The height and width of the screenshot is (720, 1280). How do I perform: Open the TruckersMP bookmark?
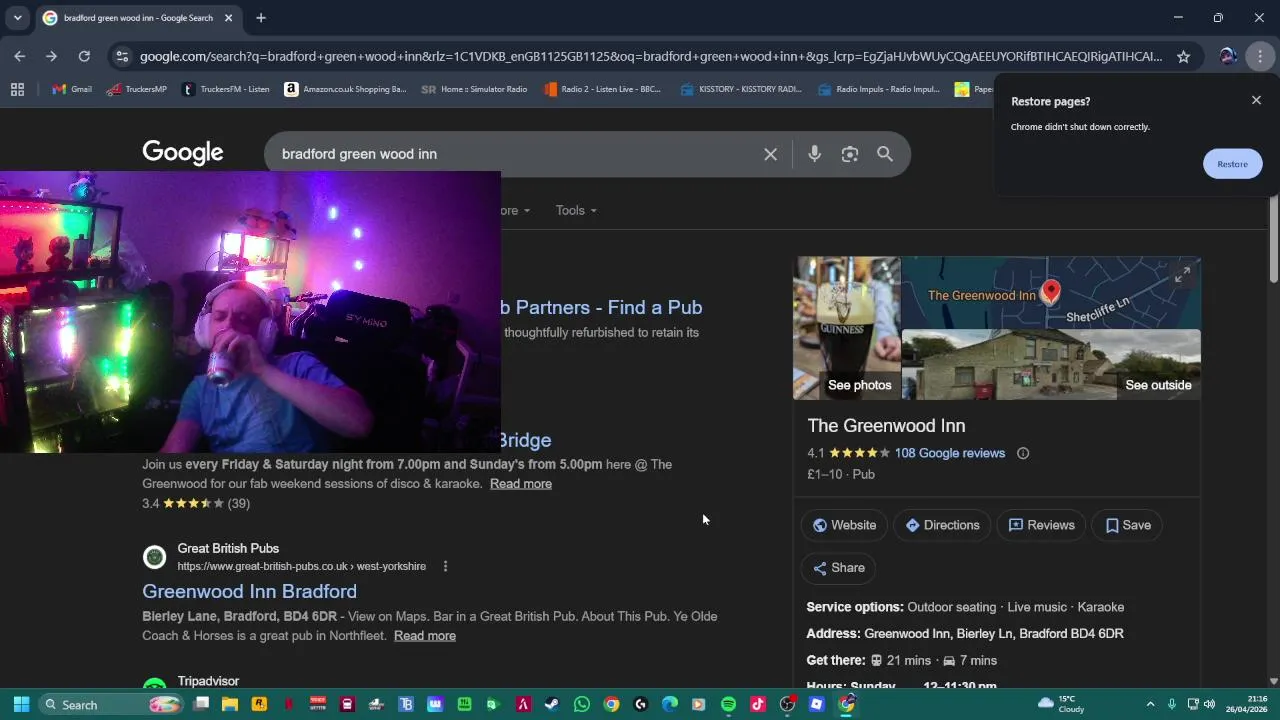(136, 89)
